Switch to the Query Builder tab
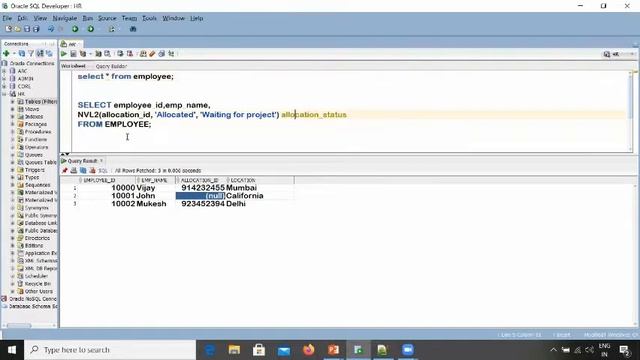 tap(111, 66)
